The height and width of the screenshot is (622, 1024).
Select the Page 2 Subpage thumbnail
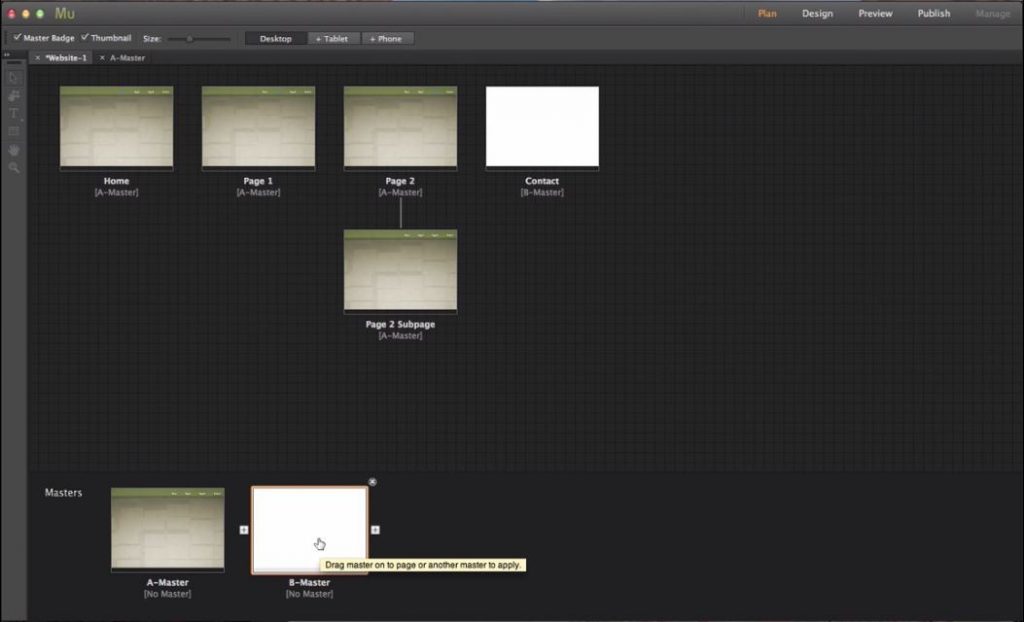click(x=400, y=270)
